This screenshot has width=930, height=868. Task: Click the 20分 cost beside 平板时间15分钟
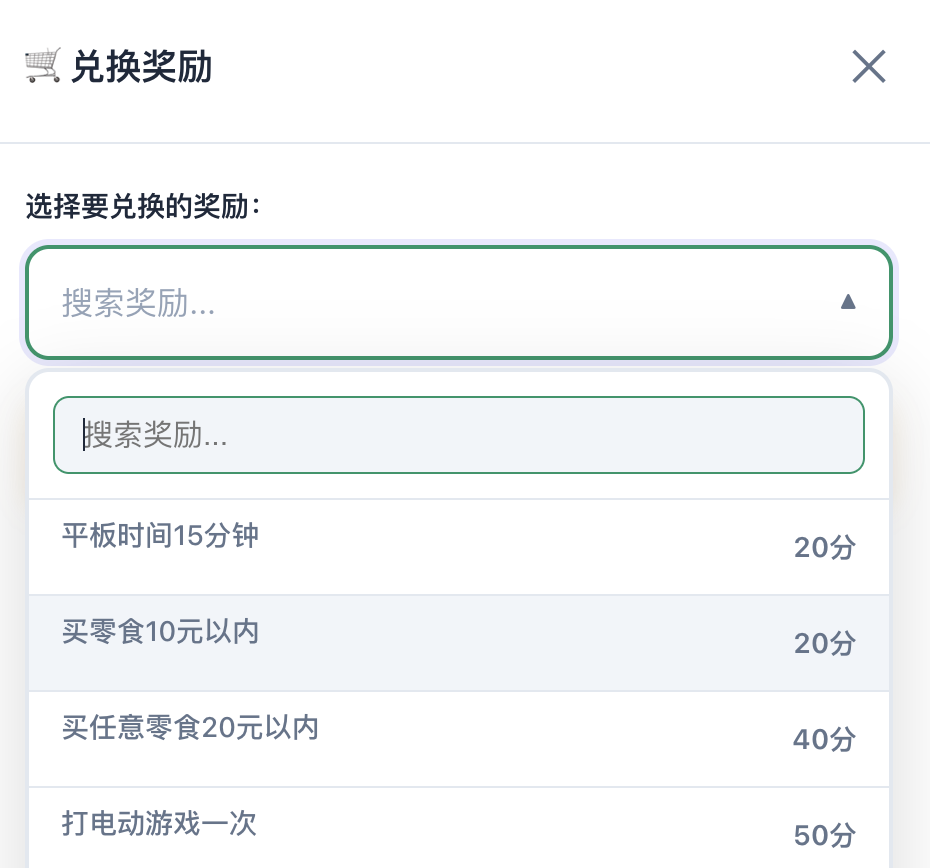click(x=825, y=547)
